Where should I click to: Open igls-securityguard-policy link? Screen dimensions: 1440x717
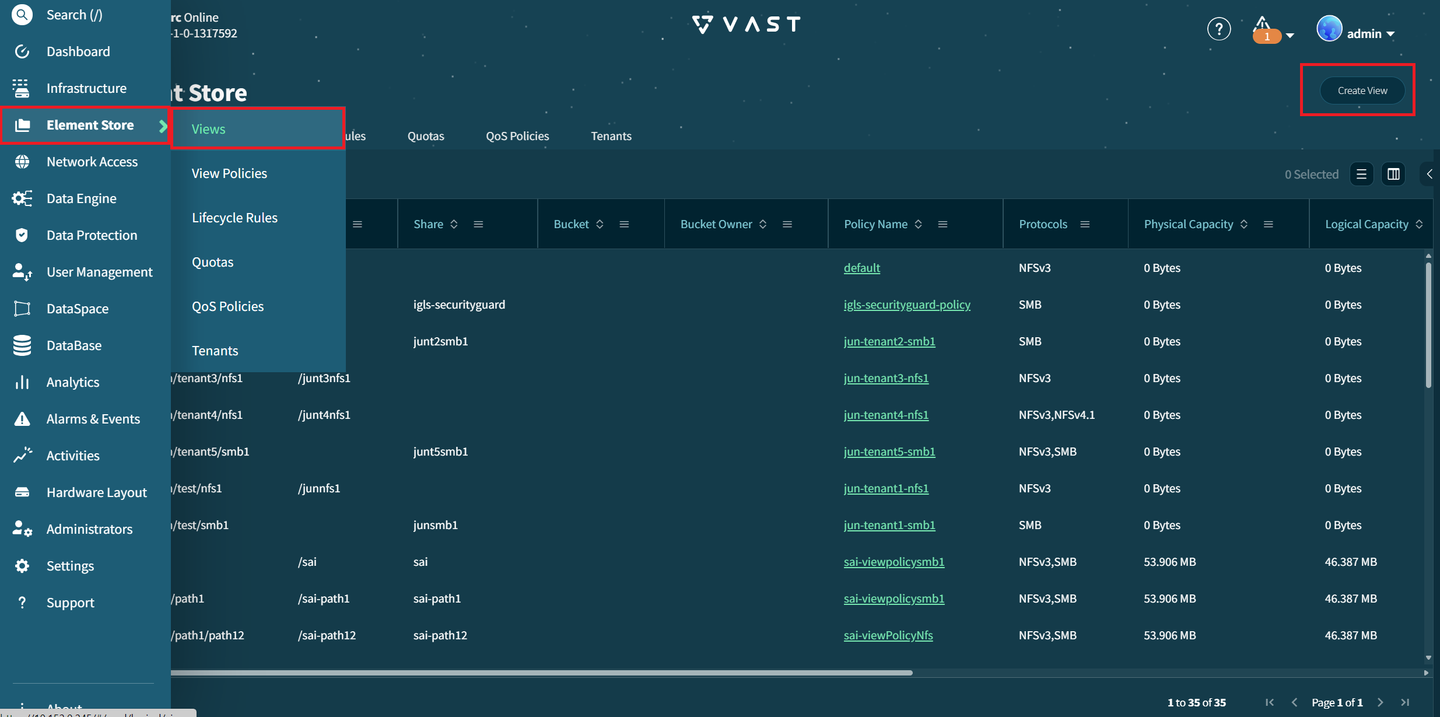[x=907, y=305]
